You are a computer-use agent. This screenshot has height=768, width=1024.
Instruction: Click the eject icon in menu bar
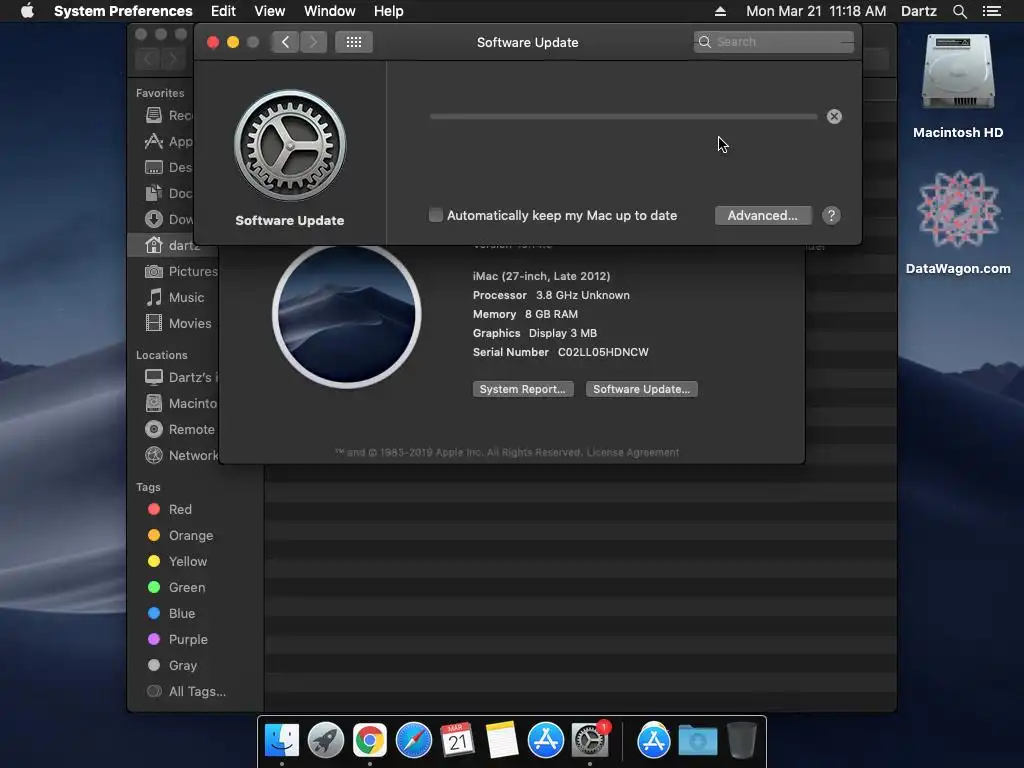pos(720,11)
